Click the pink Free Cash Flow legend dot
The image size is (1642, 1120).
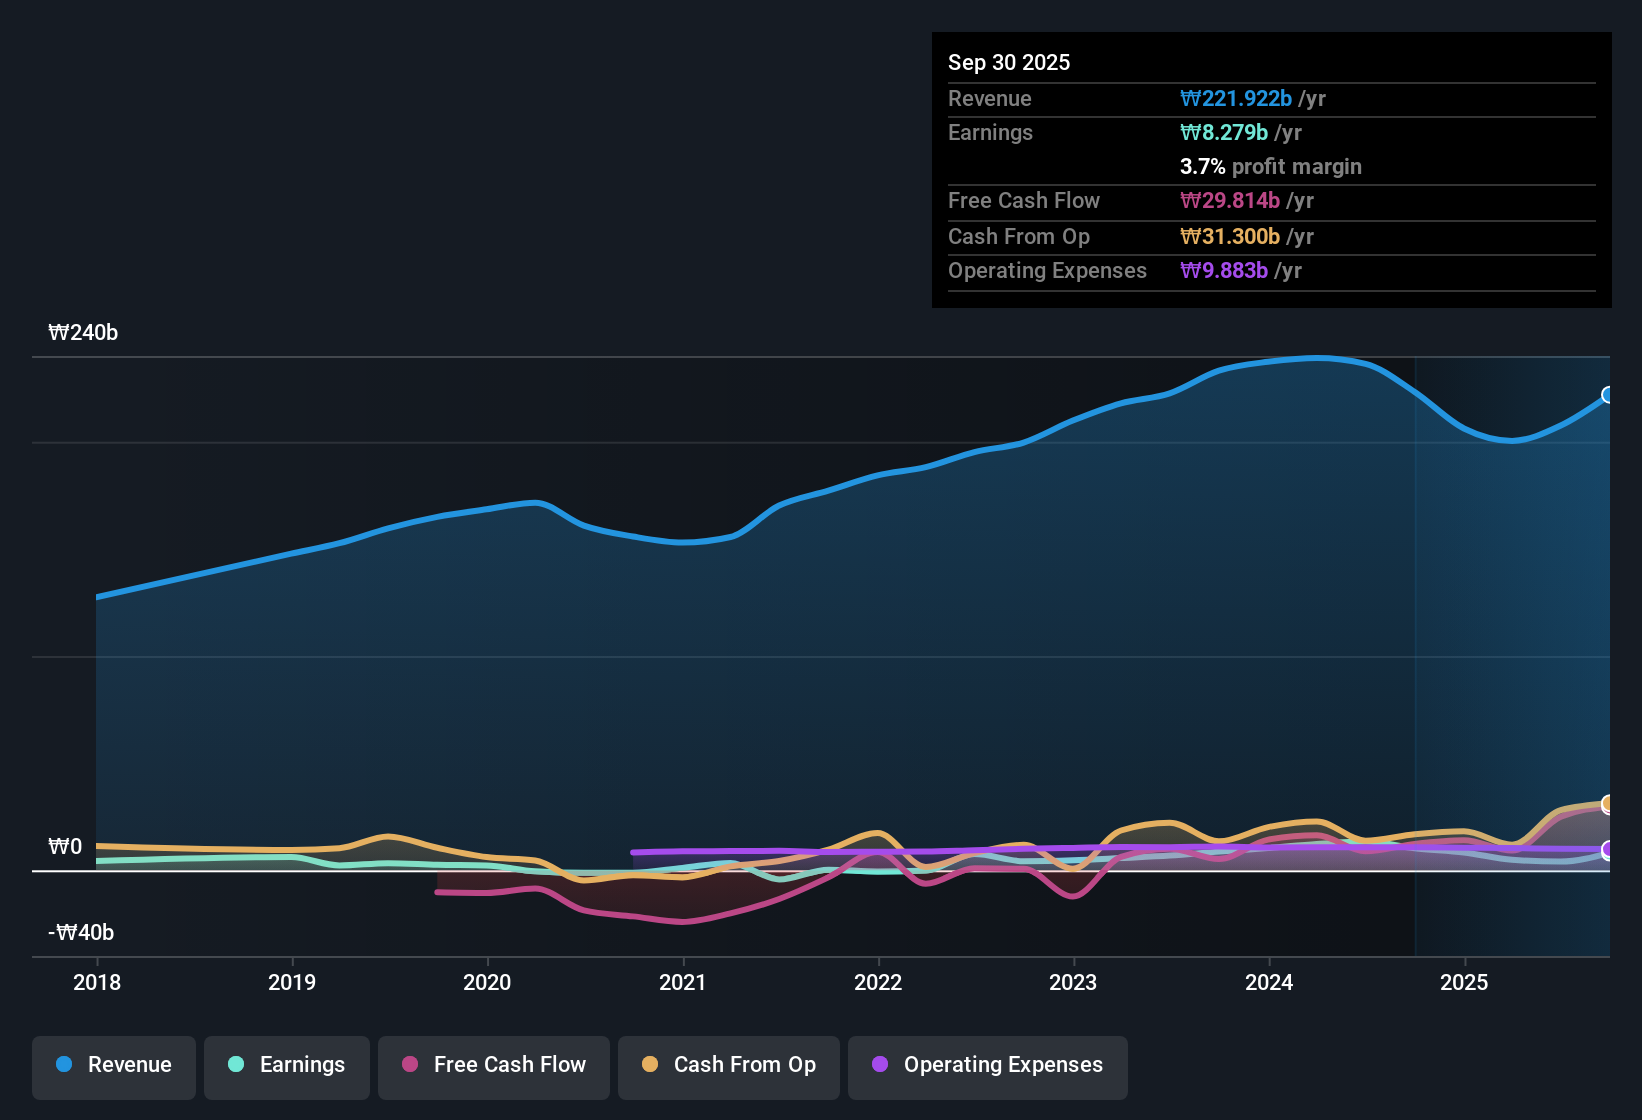coord(408,1065)
